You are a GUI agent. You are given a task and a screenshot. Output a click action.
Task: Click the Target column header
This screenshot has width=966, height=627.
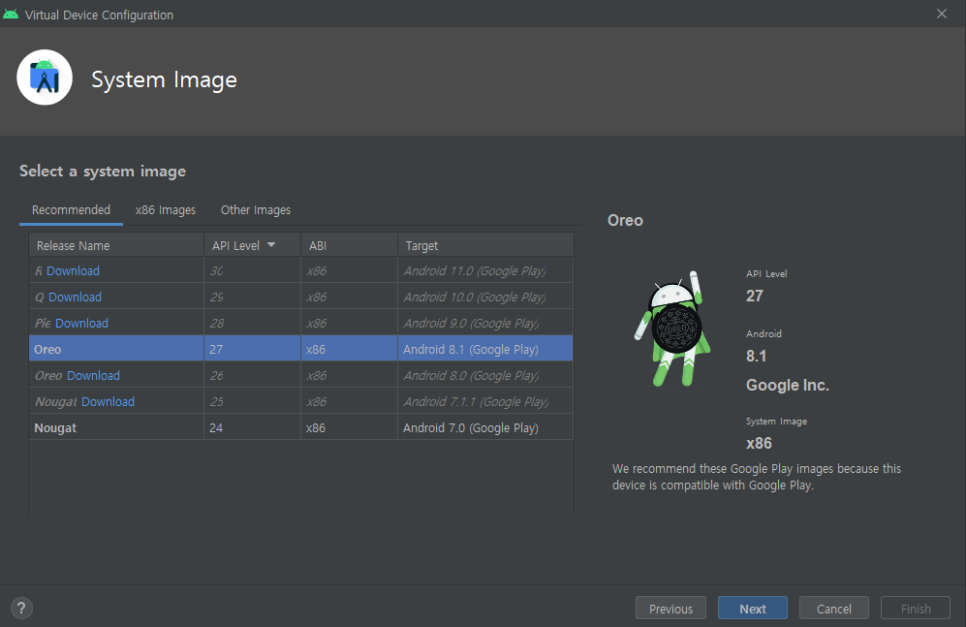[x=485, y=245]
